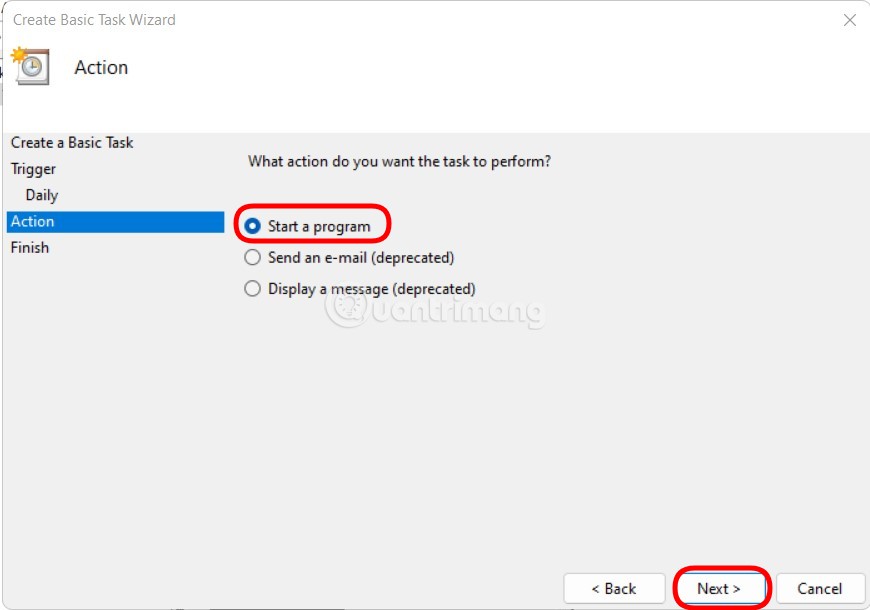Click the 'What action do you want' question text
The image size is (870, 610).
pos(399,161)
